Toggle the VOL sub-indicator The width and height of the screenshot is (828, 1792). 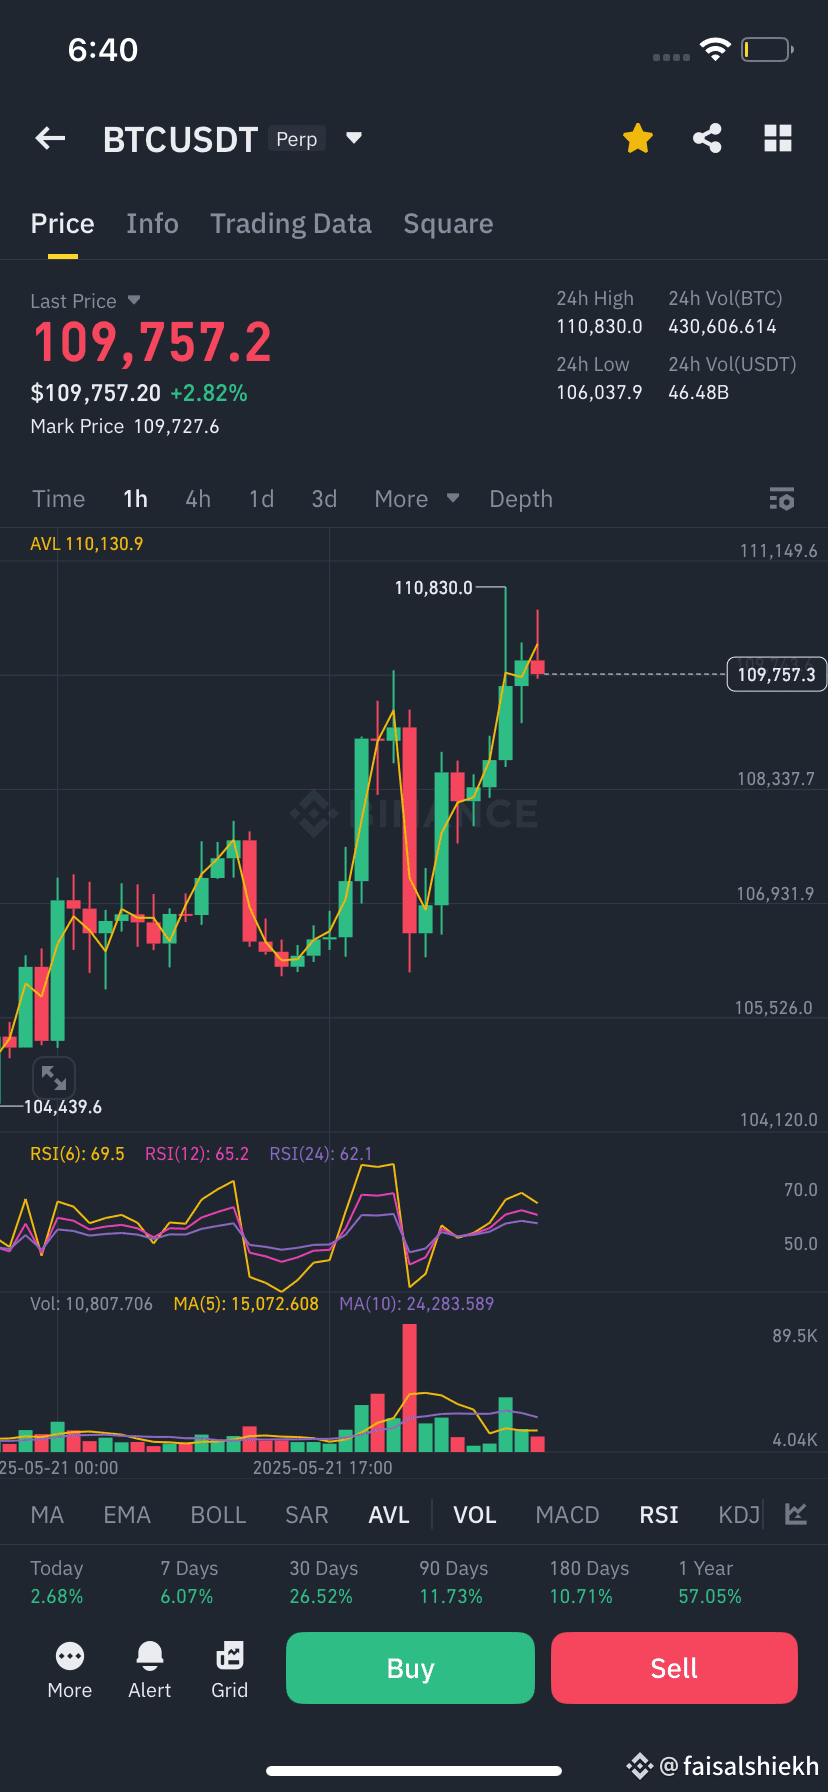tap(475, 1515)
